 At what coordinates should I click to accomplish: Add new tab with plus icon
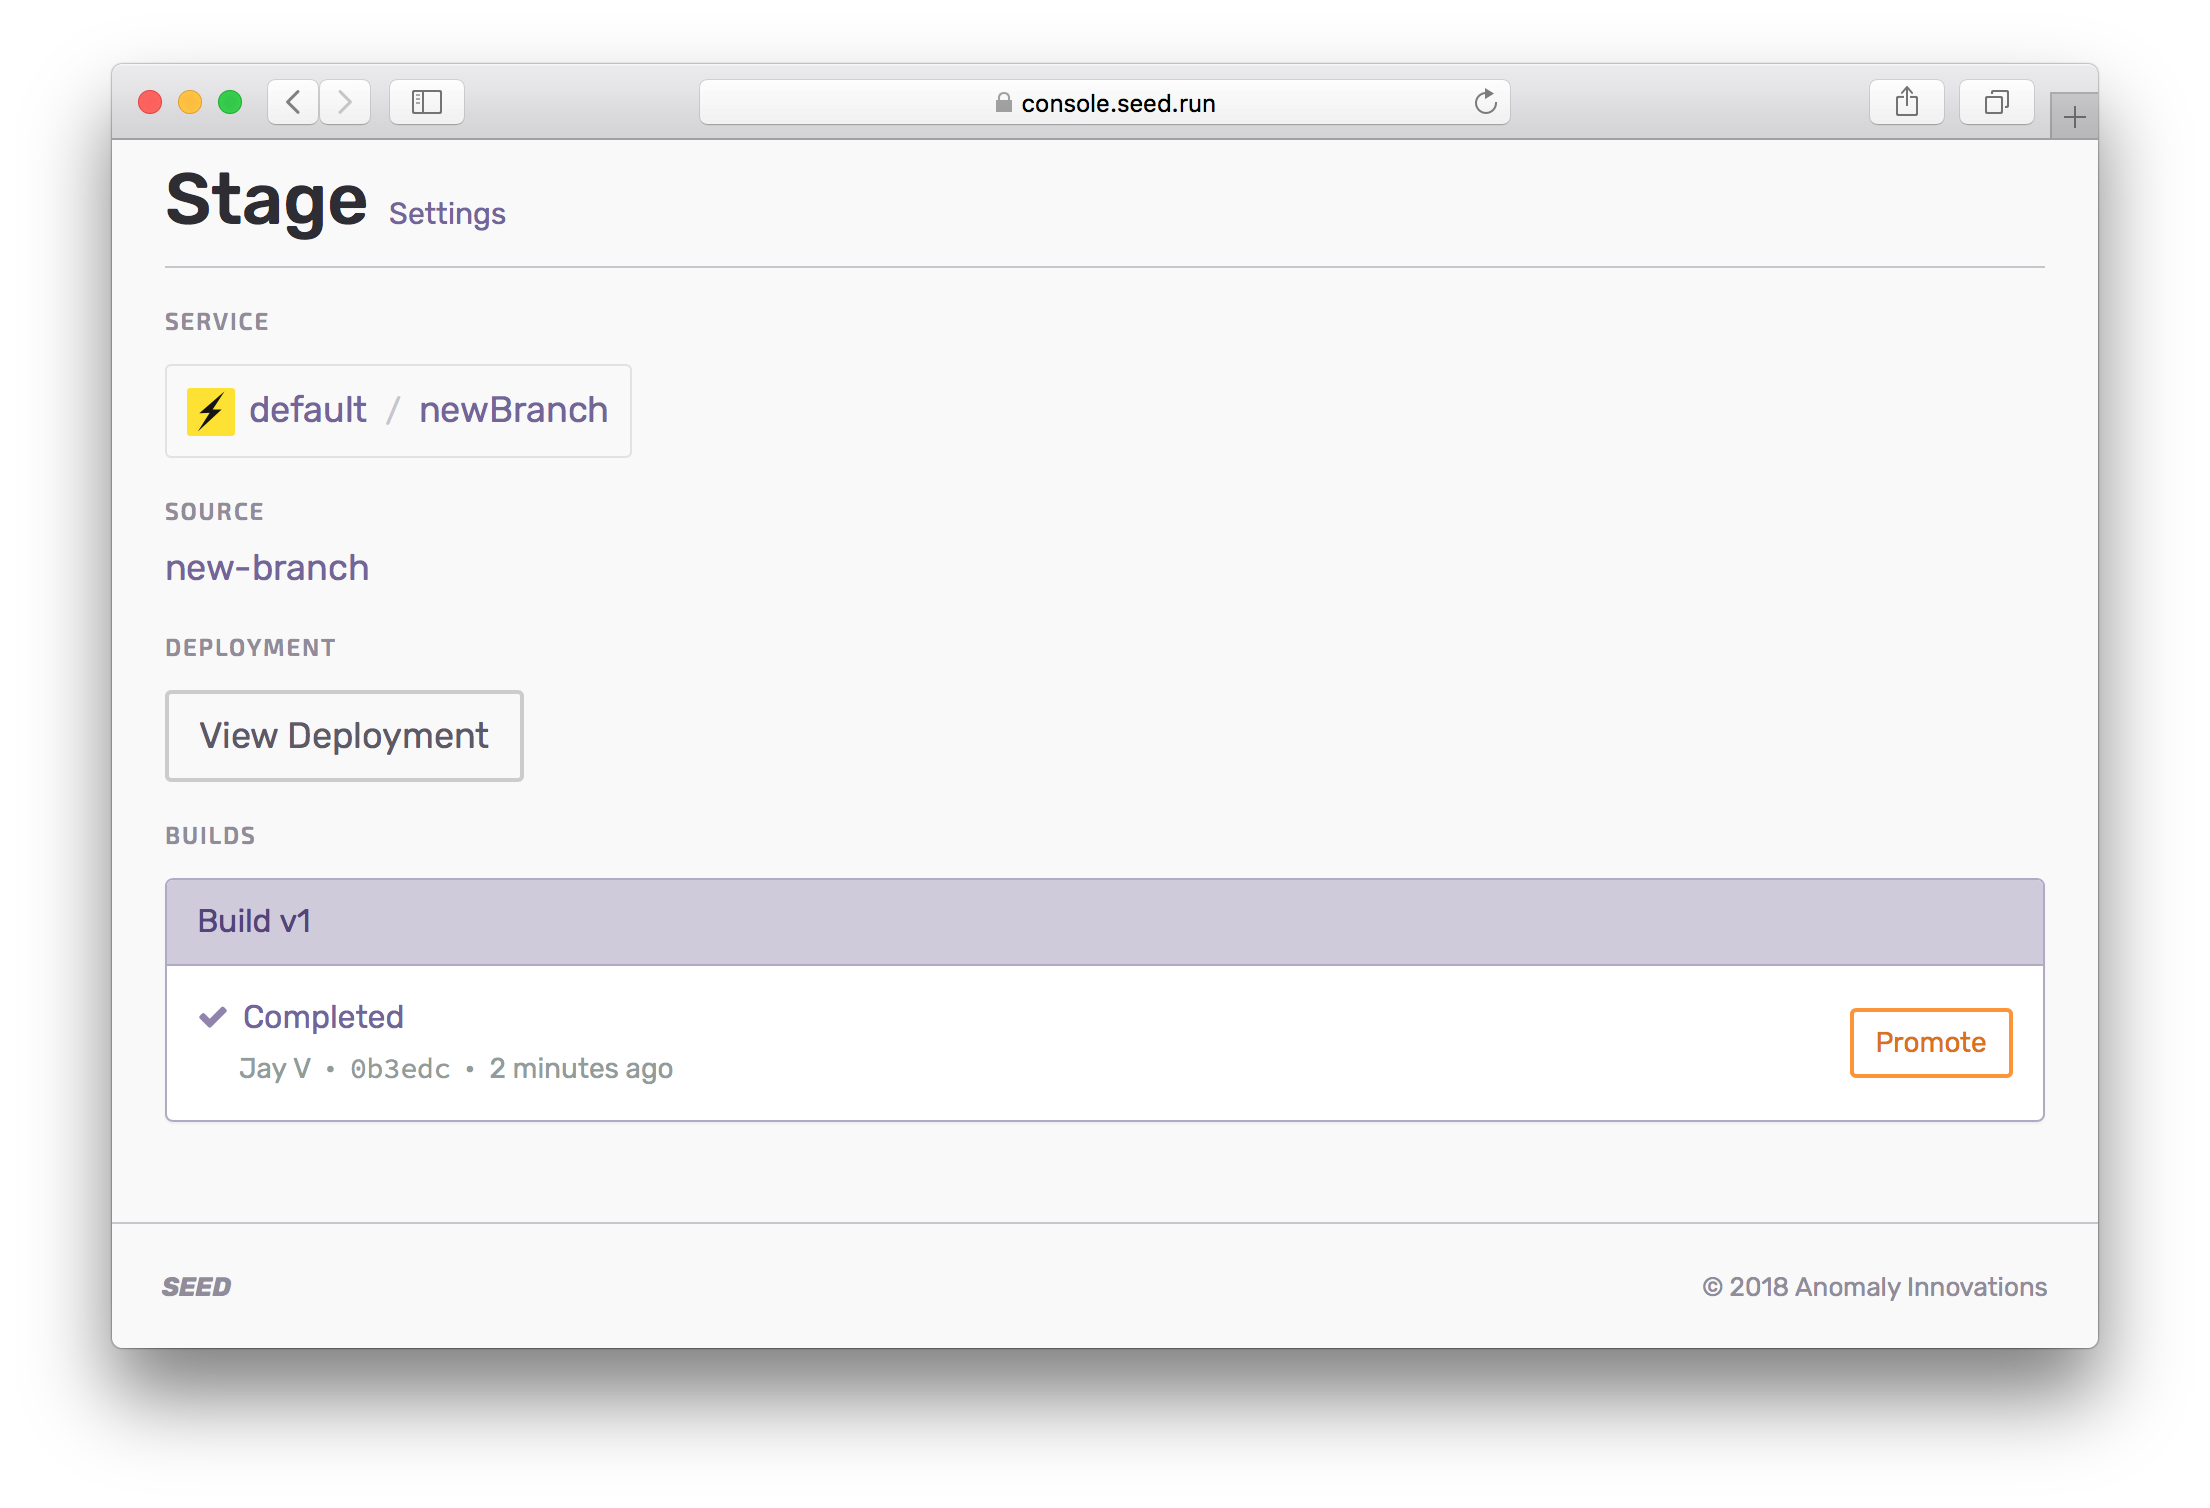(2074, 118)
